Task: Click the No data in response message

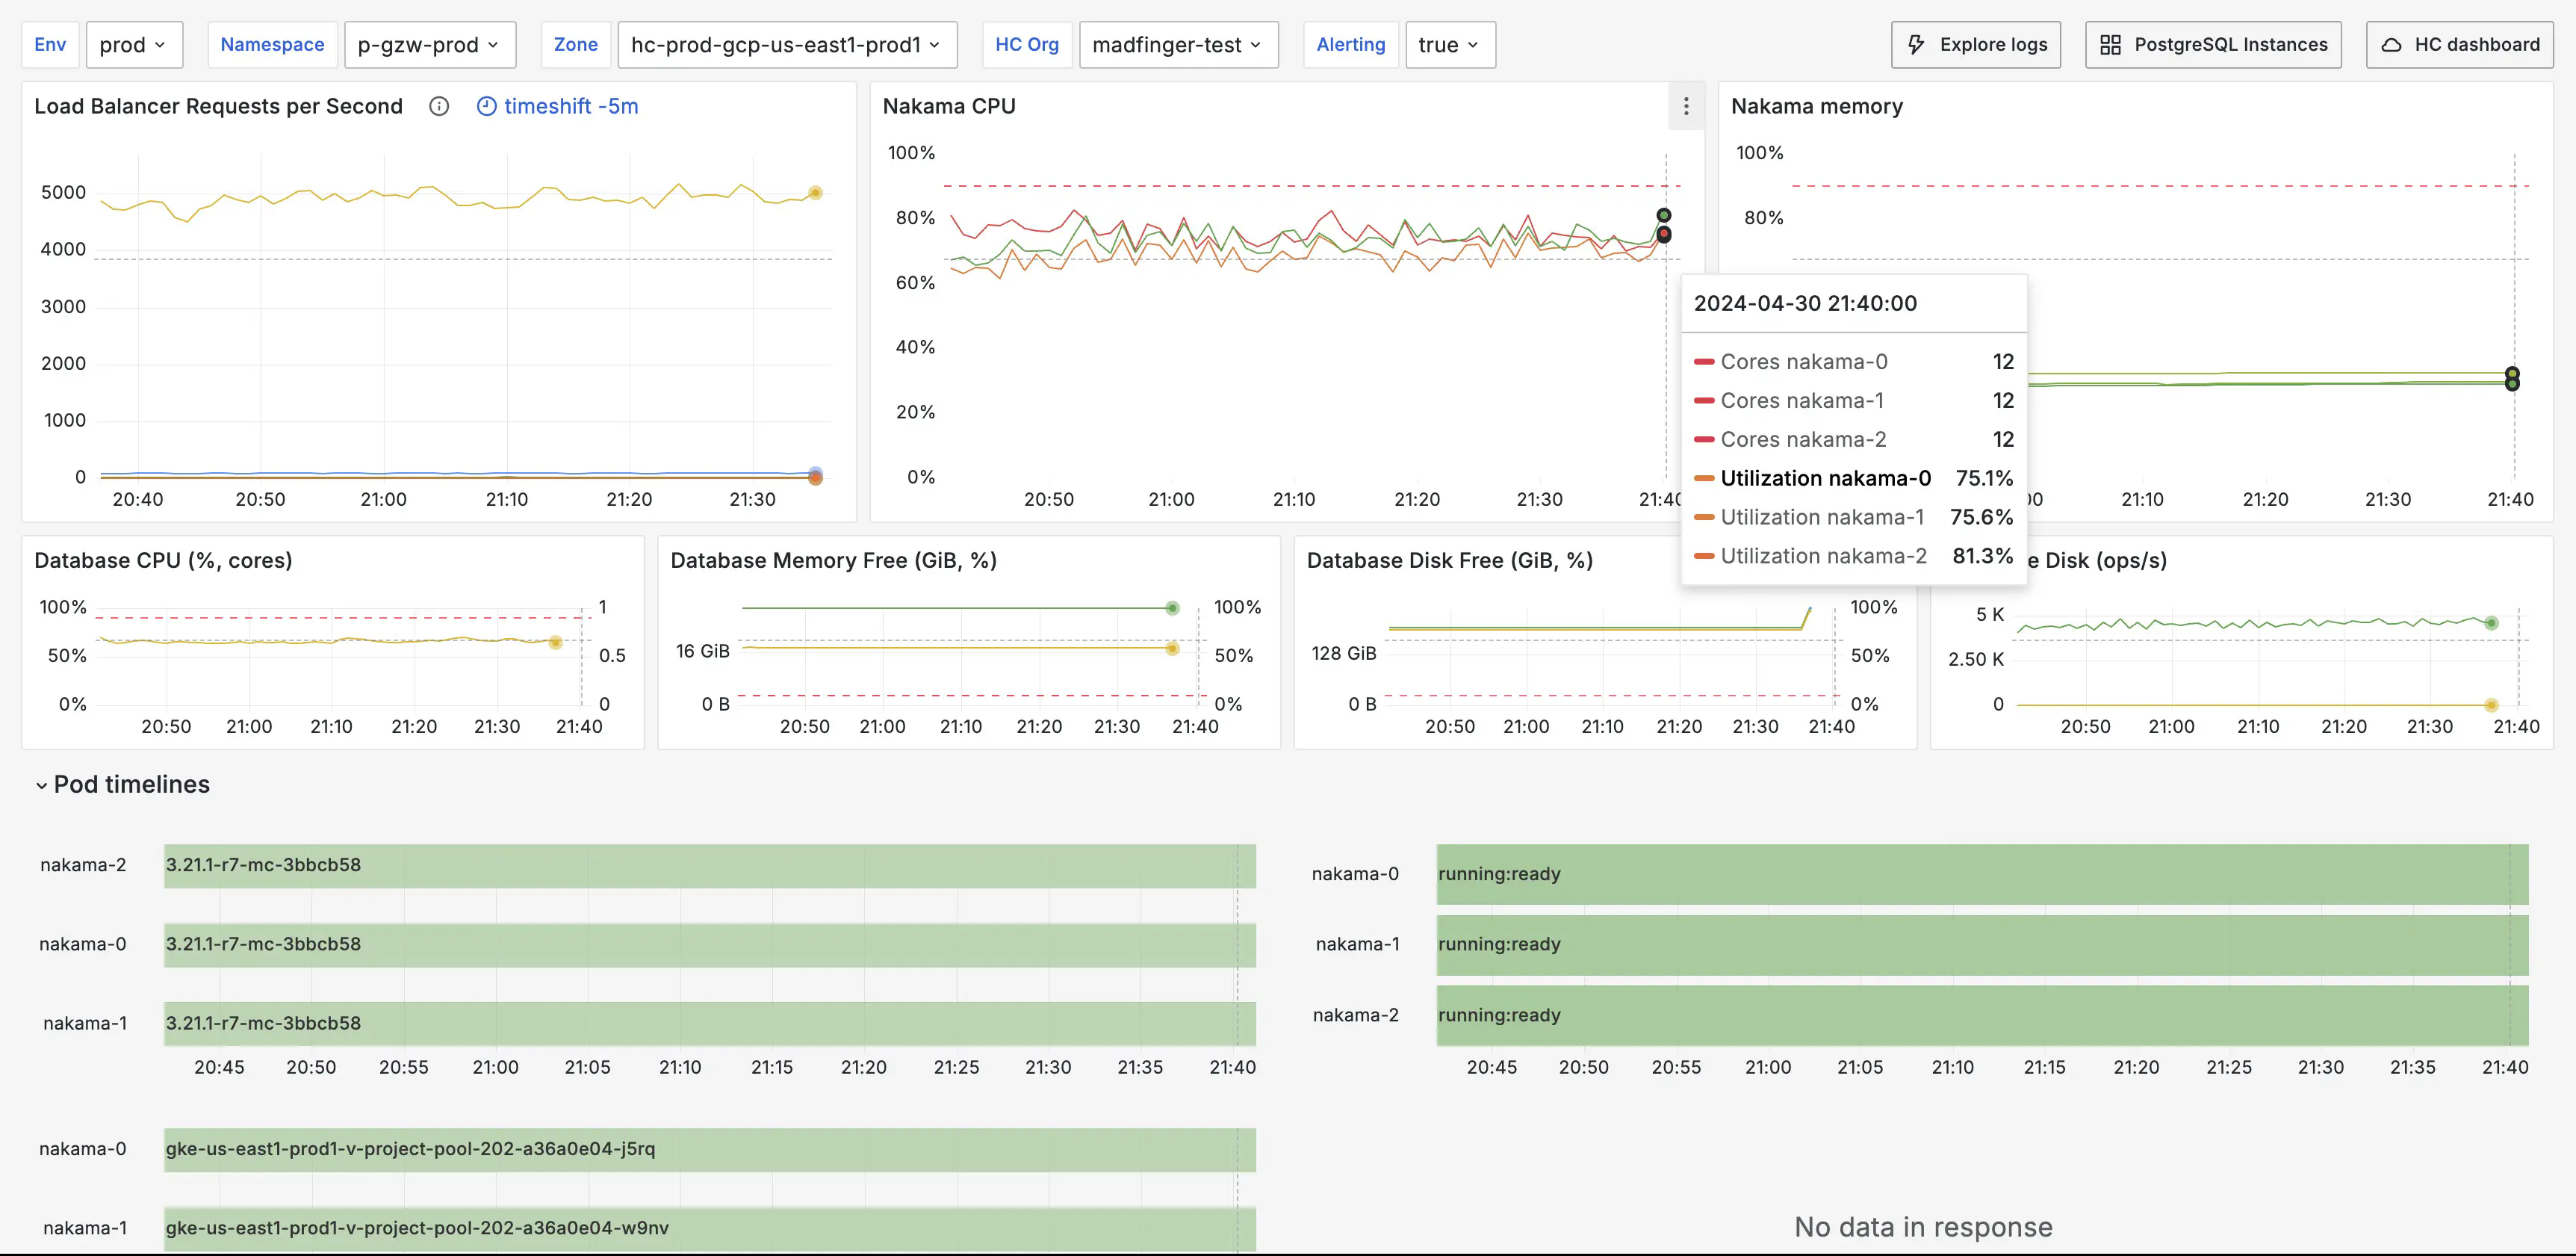Action: (x=1923, y=1227)
